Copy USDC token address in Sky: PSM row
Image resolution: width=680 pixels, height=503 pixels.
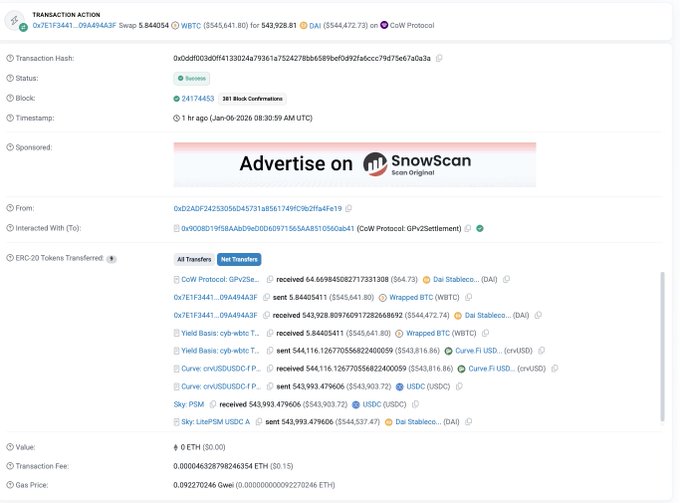415,404
